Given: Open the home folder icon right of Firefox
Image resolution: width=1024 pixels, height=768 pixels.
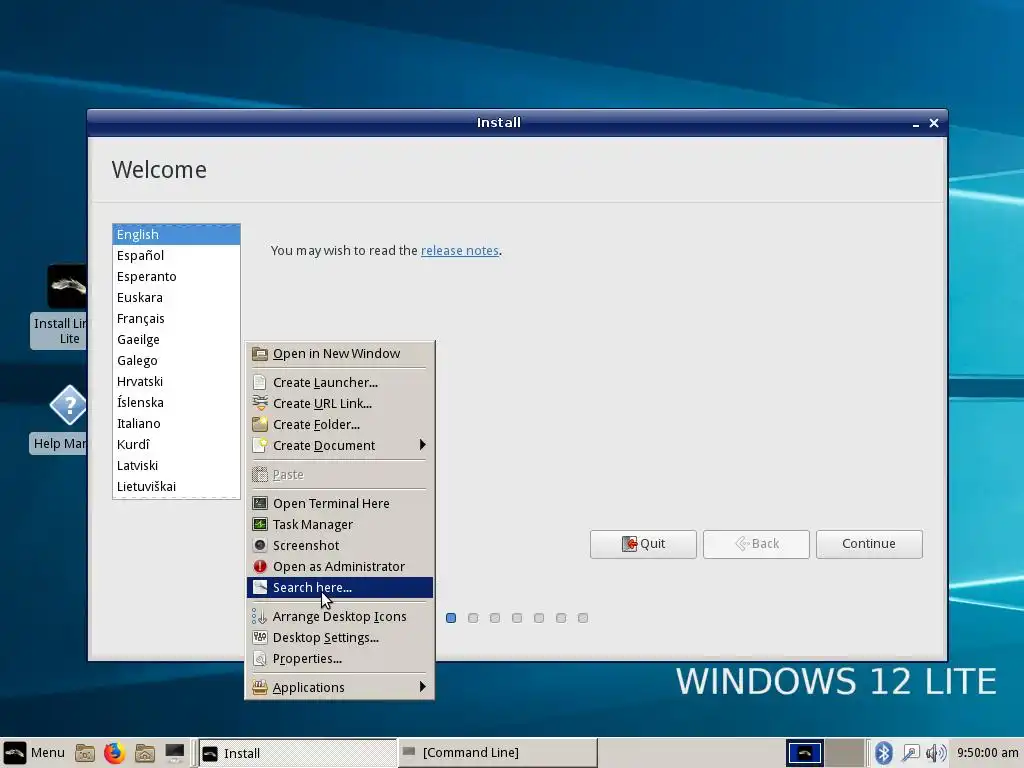Looking at the screenshot, I should [145, 753].
